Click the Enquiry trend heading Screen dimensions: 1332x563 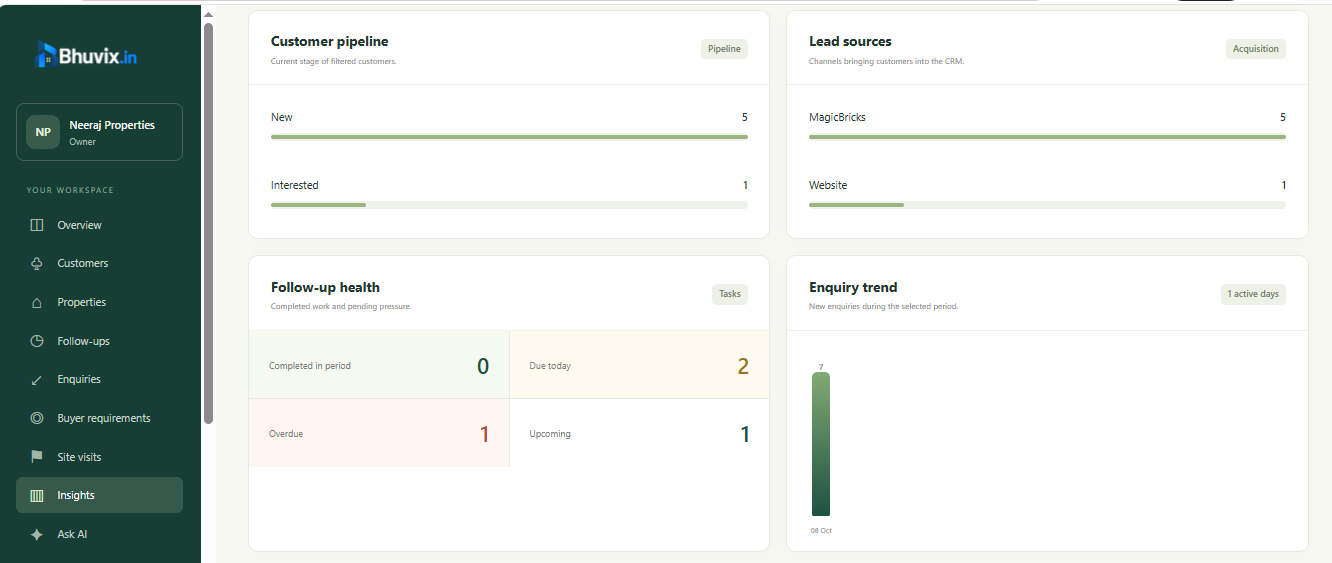coord(853,287)
